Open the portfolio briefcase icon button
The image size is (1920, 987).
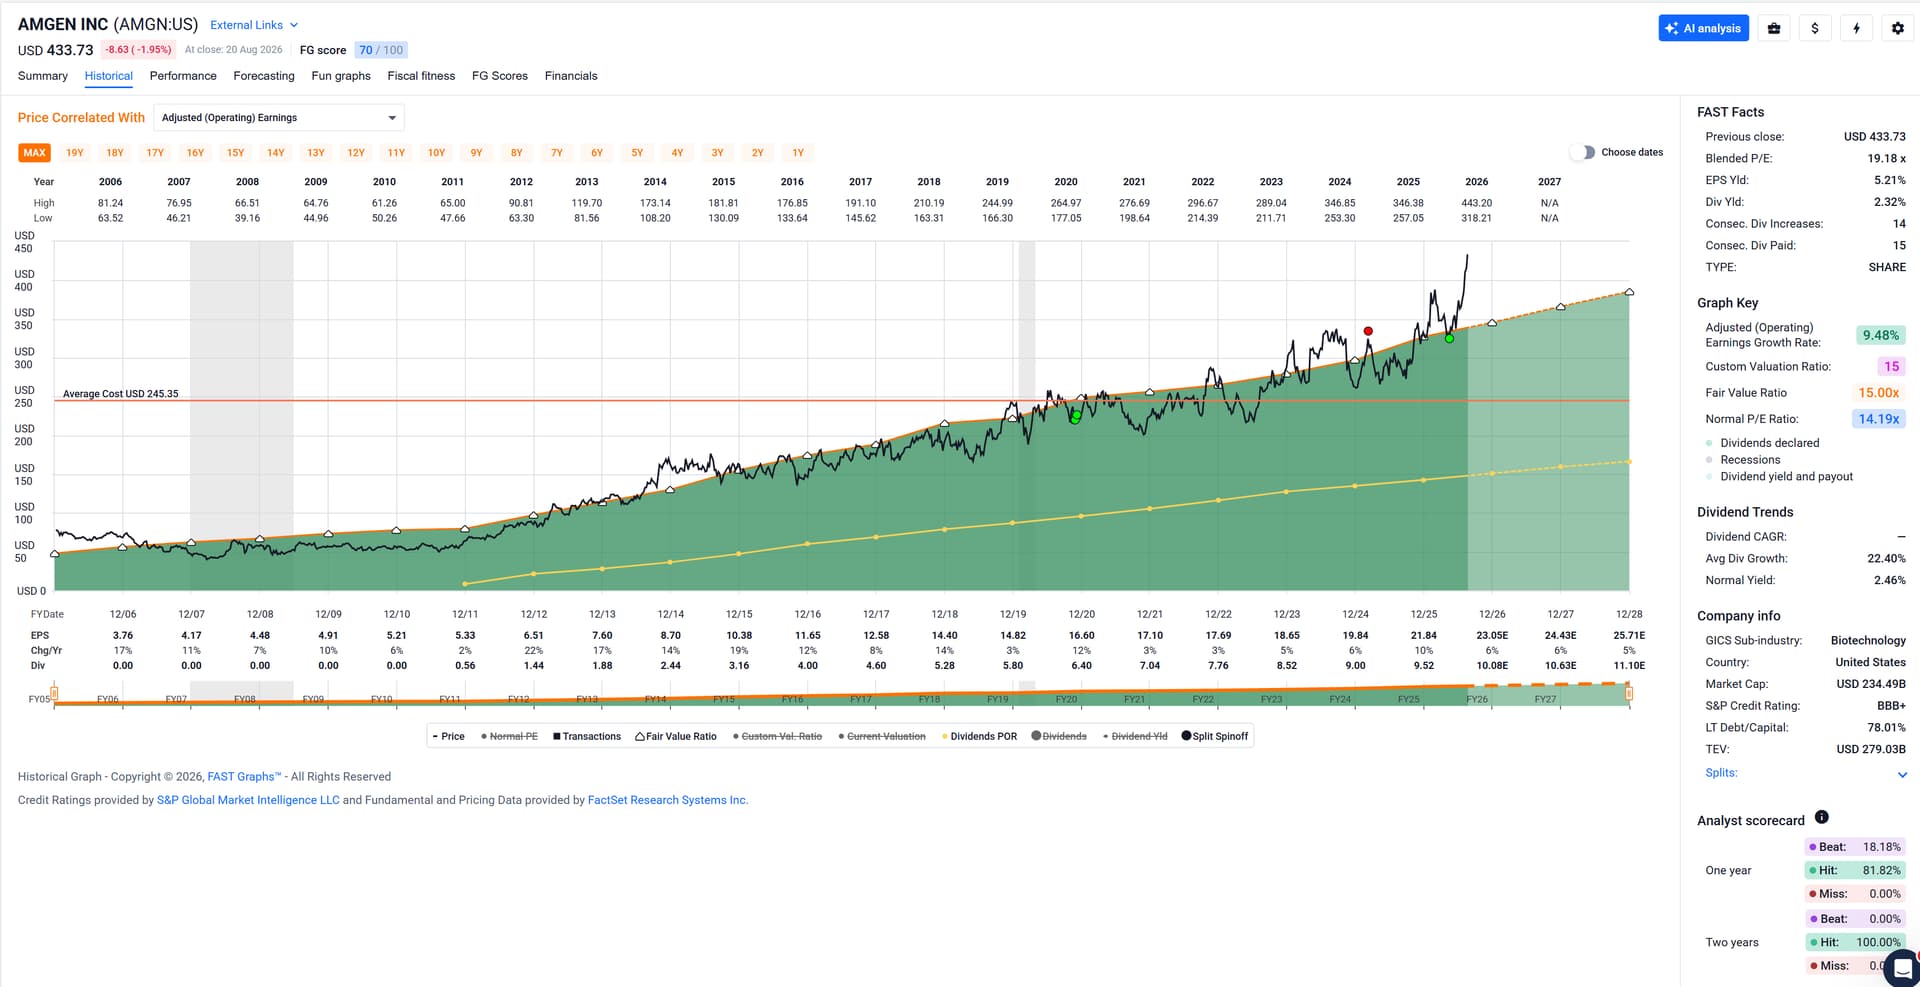[x=1774, y=28]
